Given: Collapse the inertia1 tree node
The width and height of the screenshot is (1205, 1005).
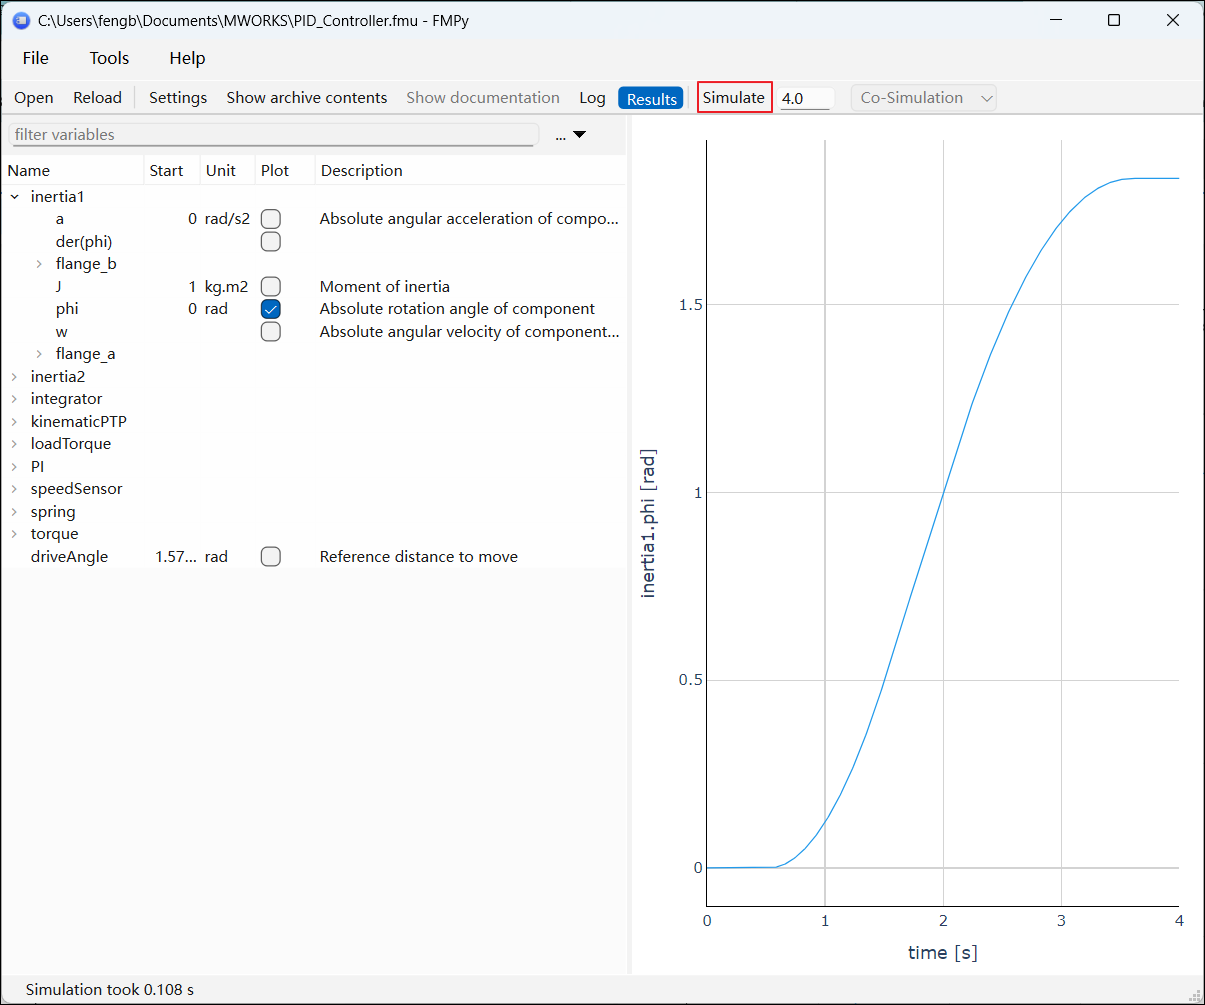Looking at the screenshot, I should [15, 197].
